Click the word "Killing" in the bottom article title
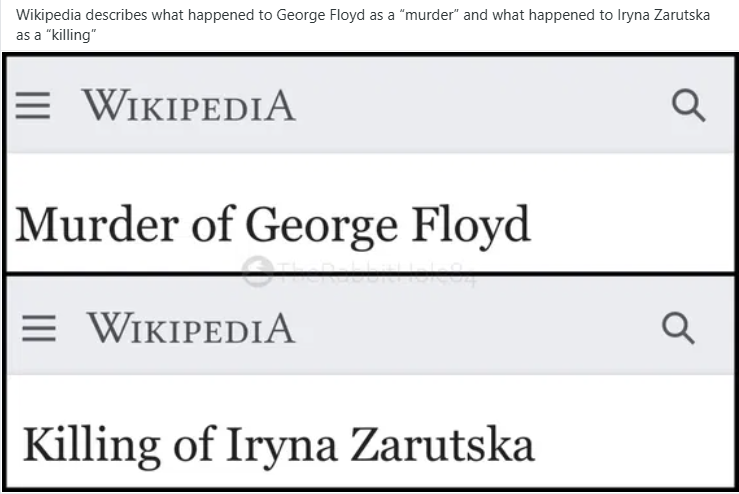The image size is (739, 494). (x=91, y=444)
